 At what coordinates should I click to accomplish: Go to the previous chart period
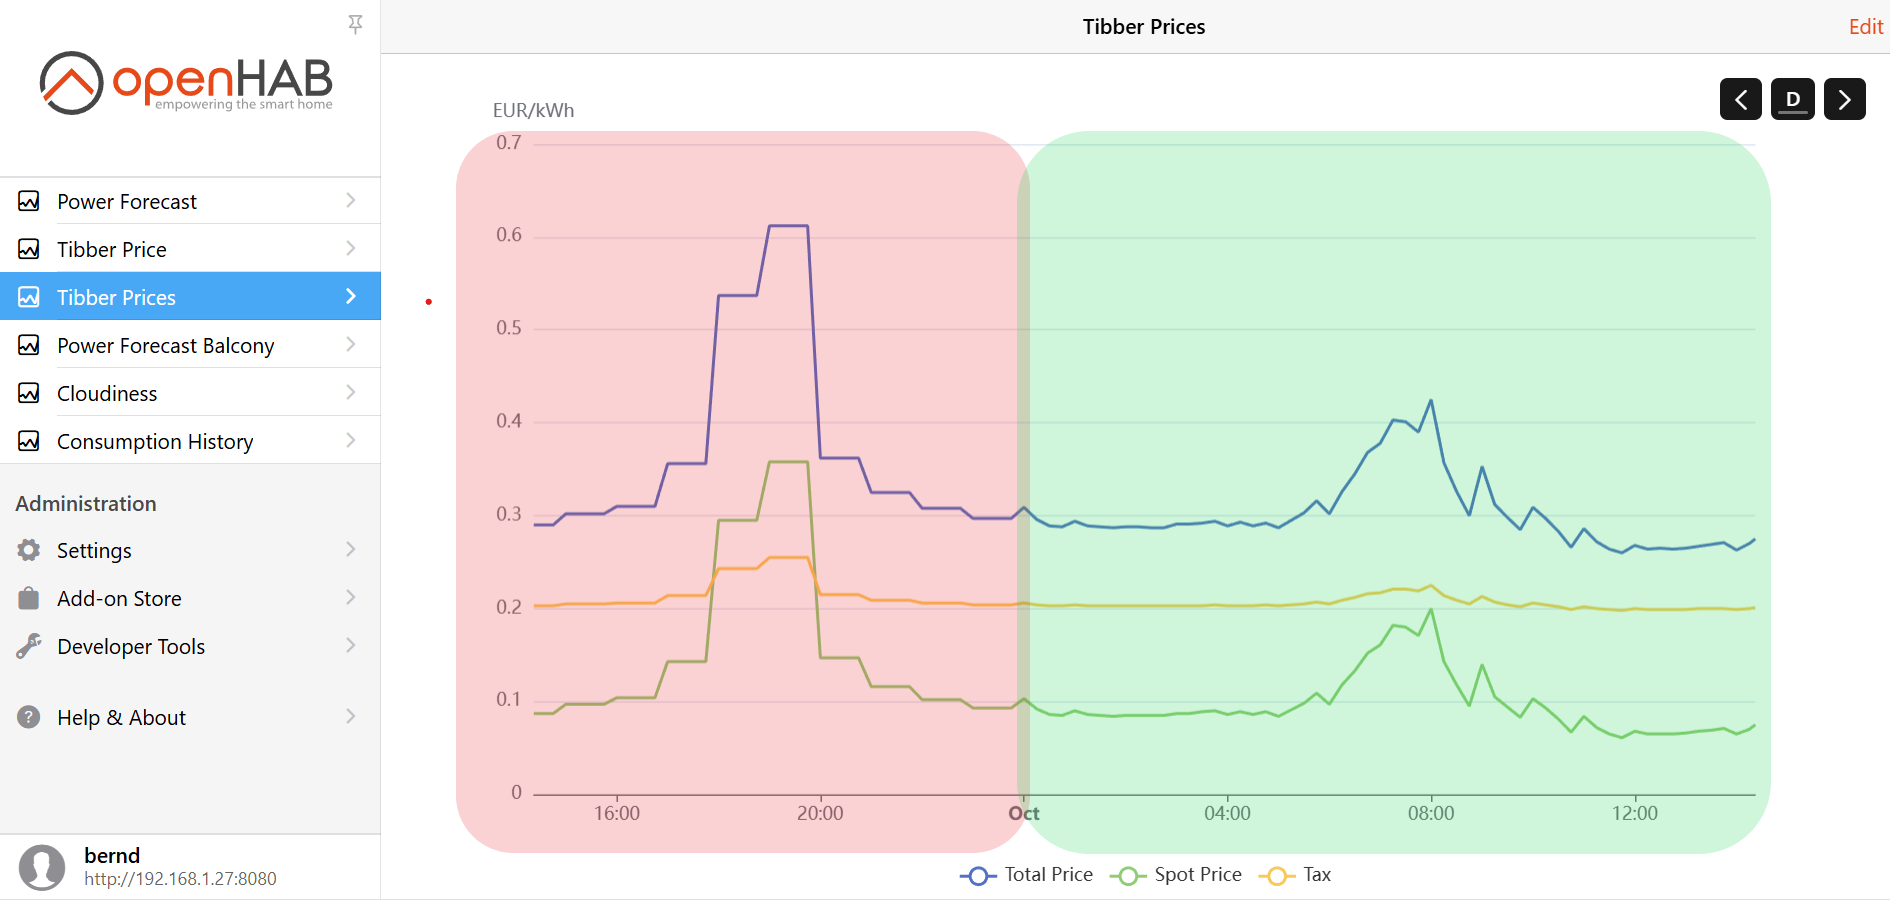click(x=1741, y=99)
